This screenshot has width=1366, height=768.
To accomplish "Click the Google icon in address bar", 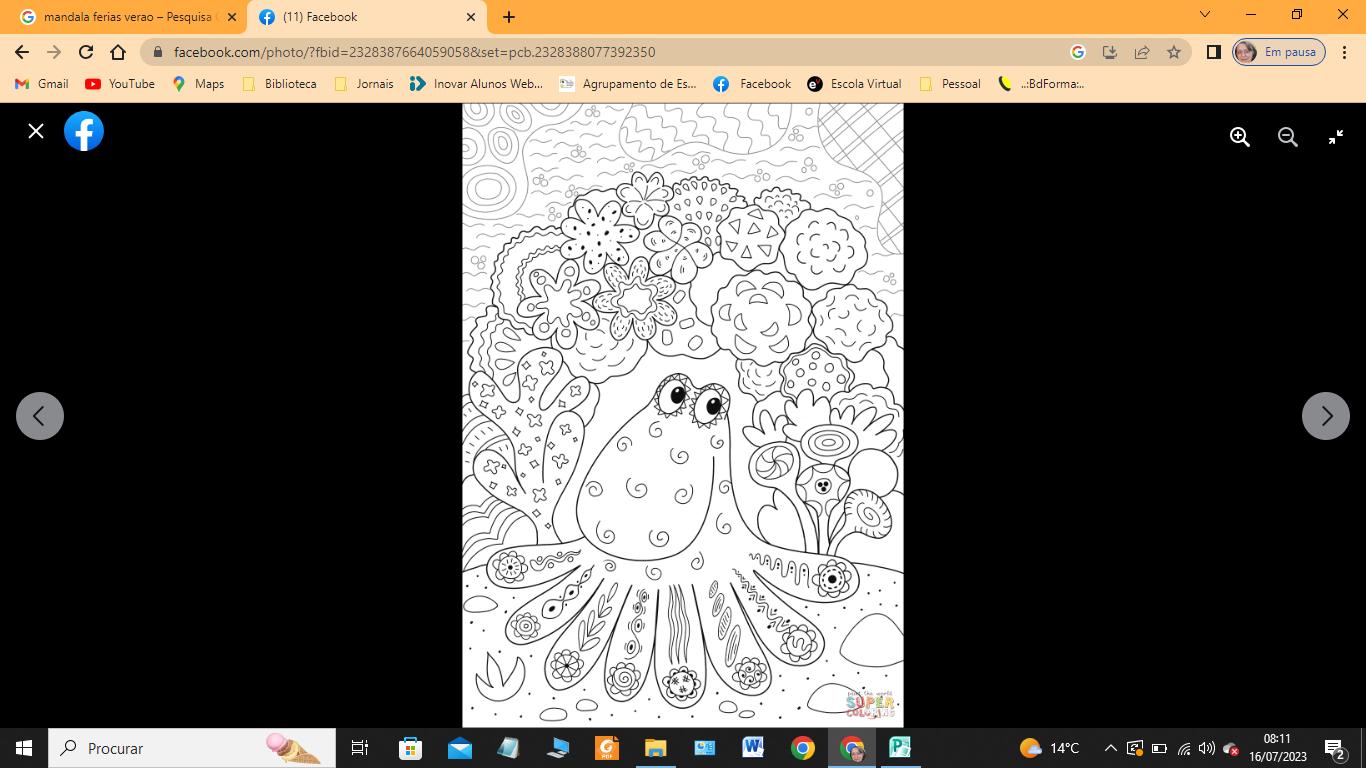I will 1078,52.
